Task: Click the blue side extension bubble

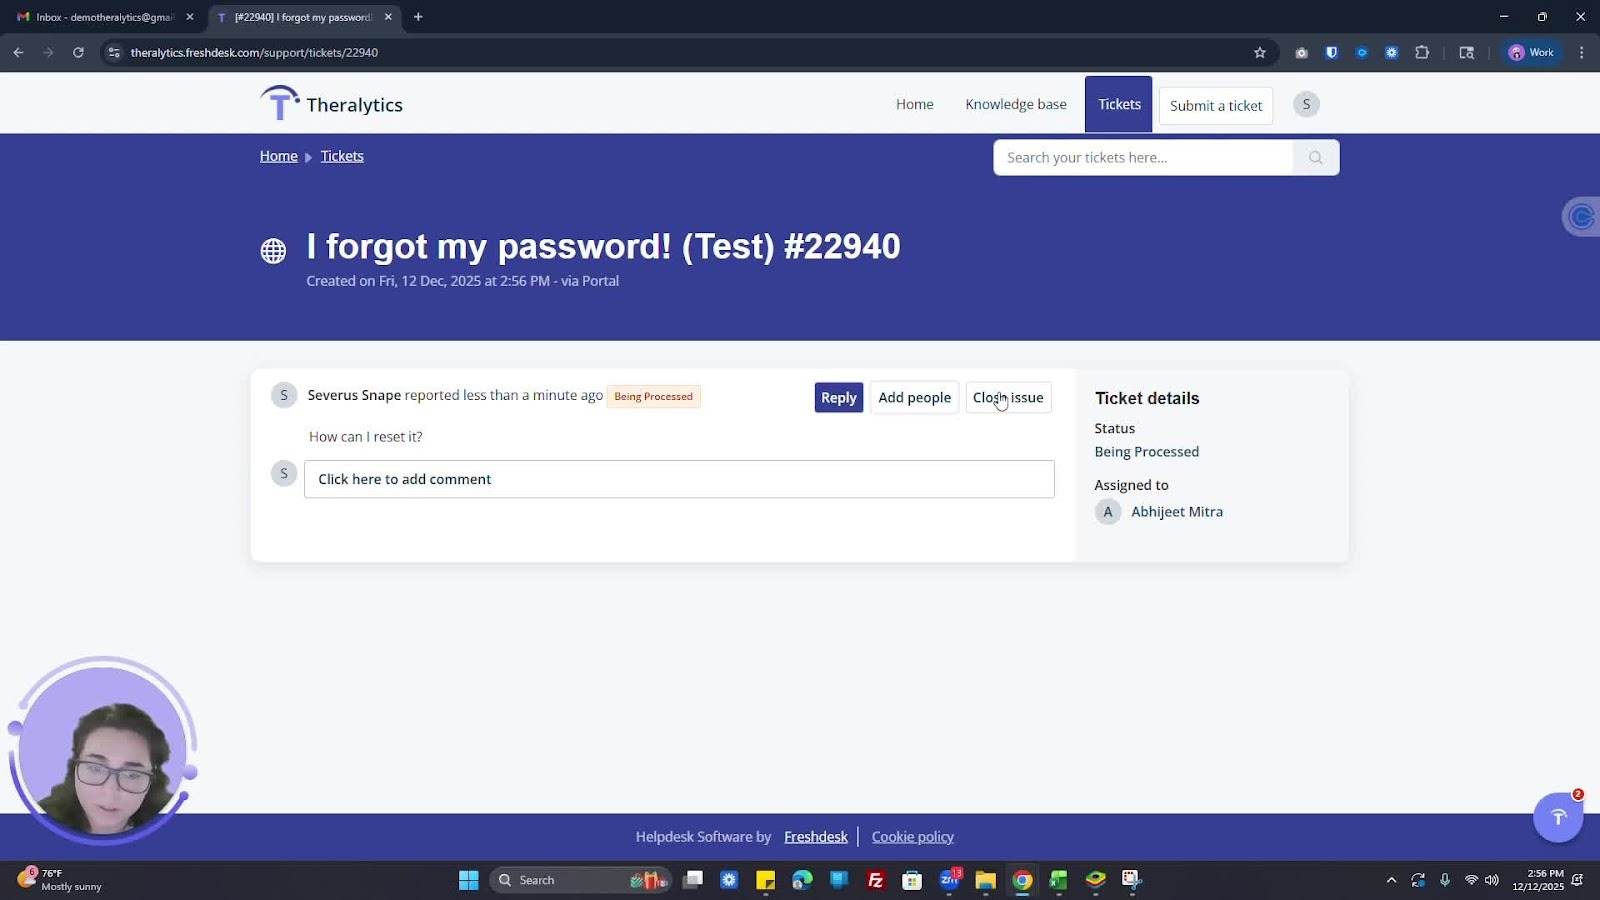Action: [1581, 216]
